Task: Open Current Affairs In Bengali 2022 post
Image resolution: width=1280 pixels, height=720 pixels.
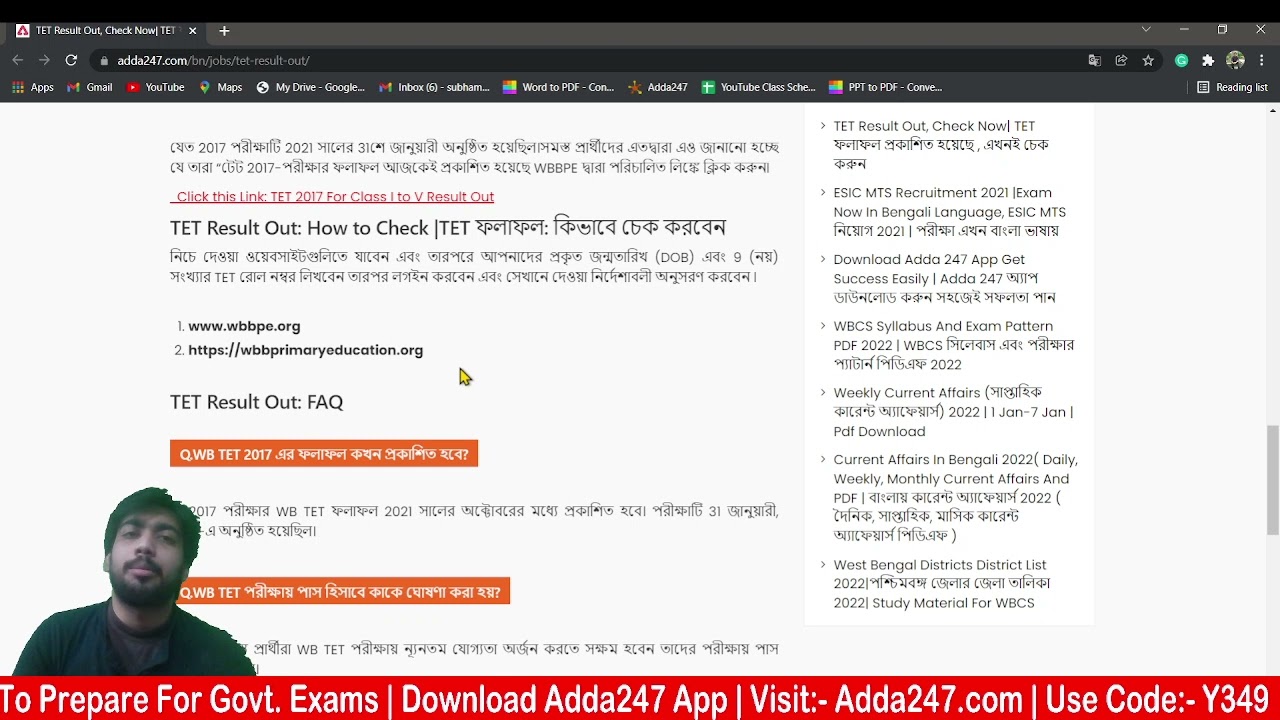Action: point(955,497)
